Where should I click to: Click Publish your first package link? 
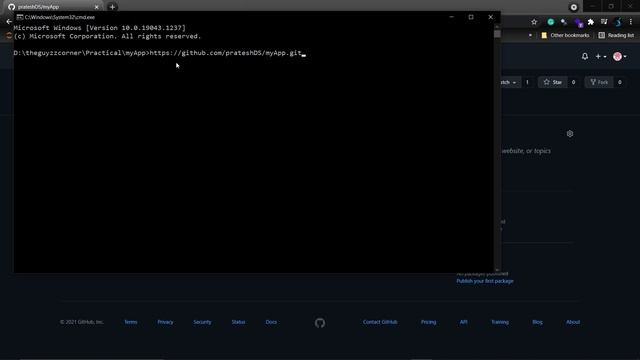click(485, 281)
